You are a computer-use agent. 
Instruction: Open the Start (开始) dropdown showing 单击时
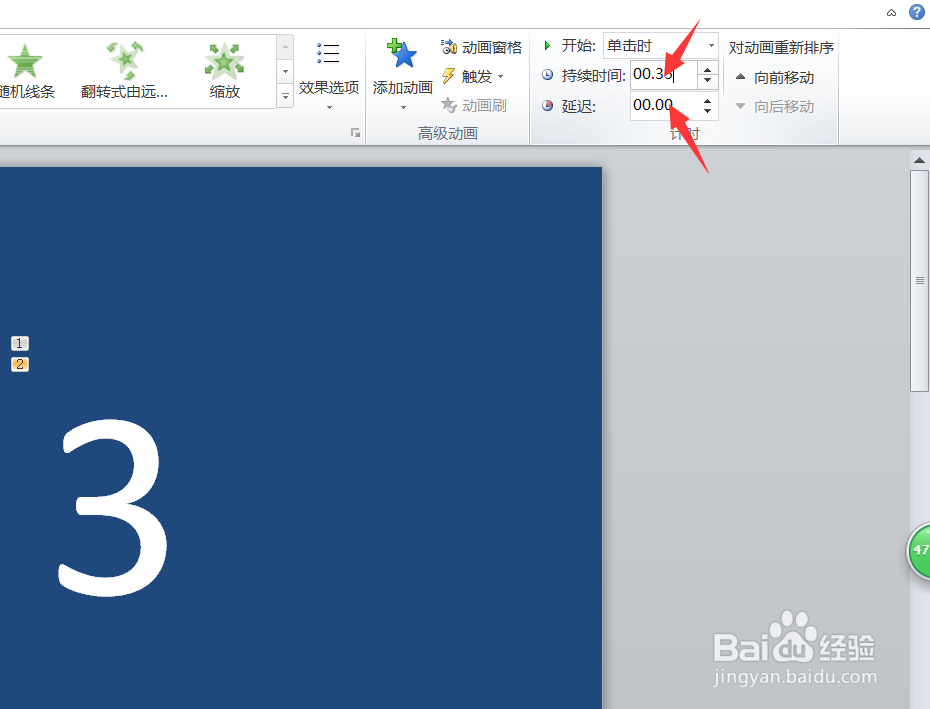click(x=661, y=46)
